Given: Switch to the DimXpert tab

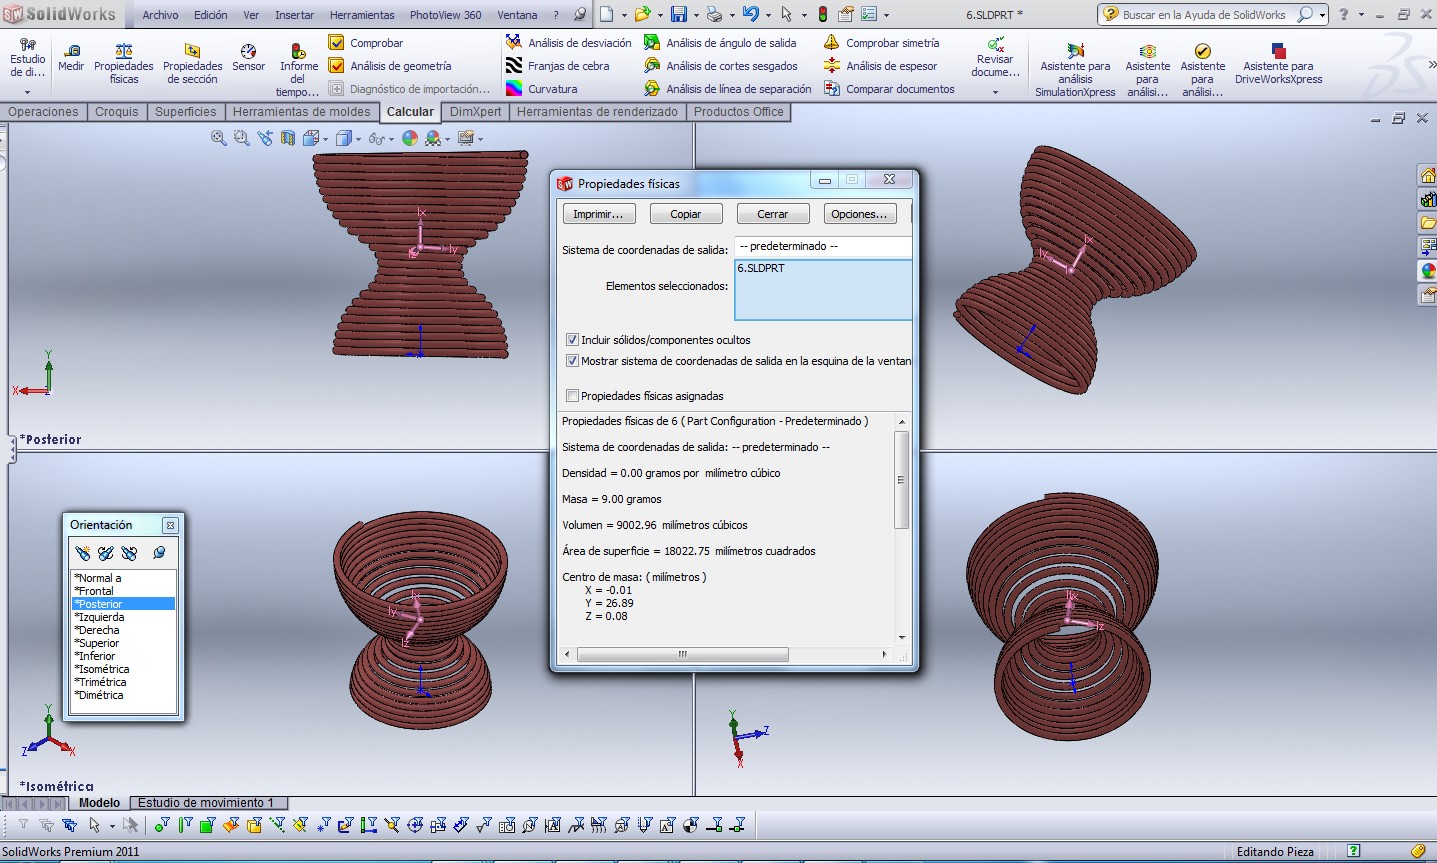Looking at the screenshot, I should 475,112.
